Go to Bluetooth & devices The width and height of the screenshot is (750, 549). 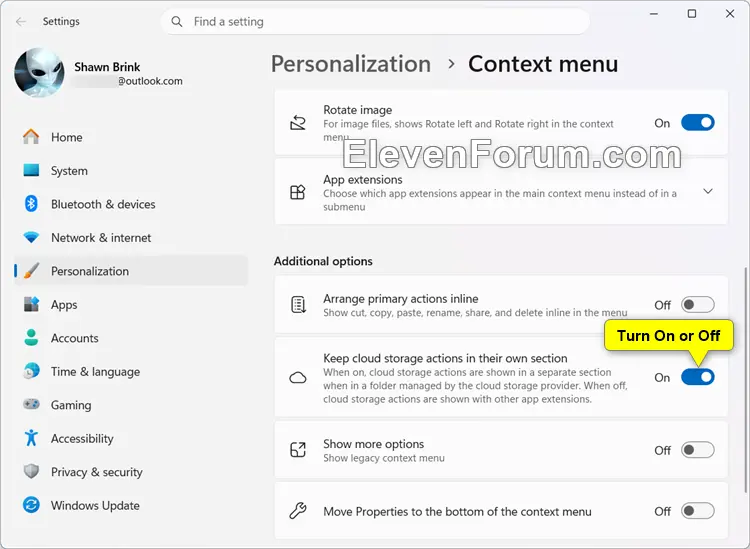(131, 204)
